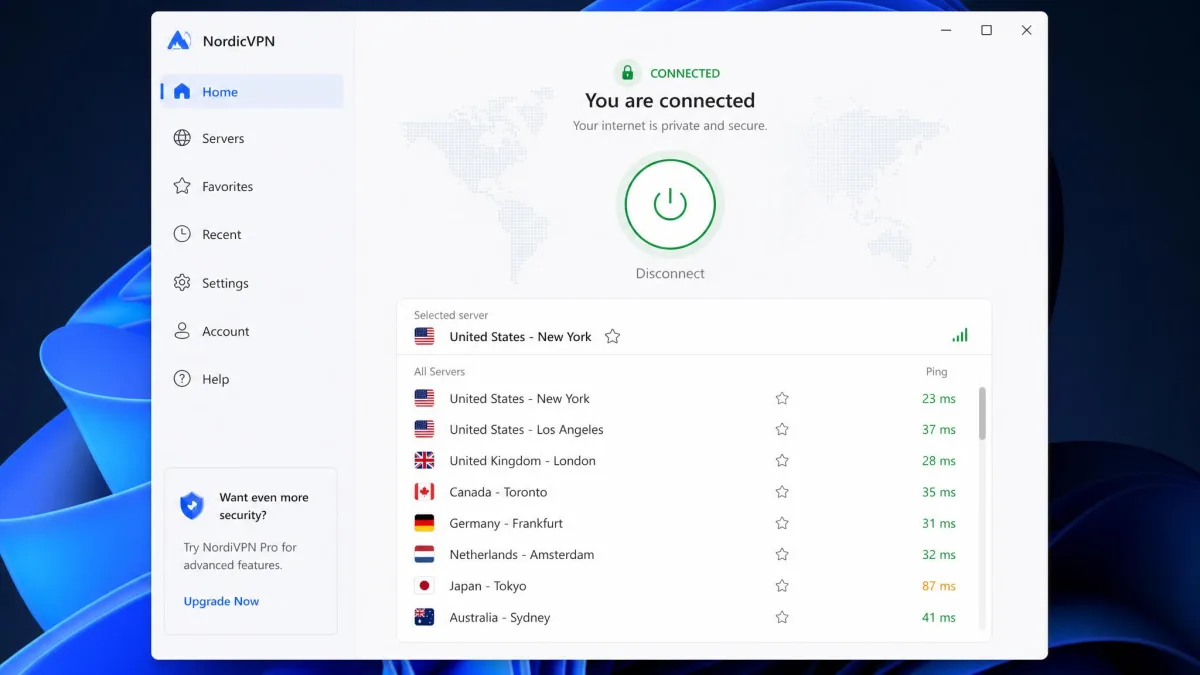Click the flag icon of the selected server

pos(424,336)
